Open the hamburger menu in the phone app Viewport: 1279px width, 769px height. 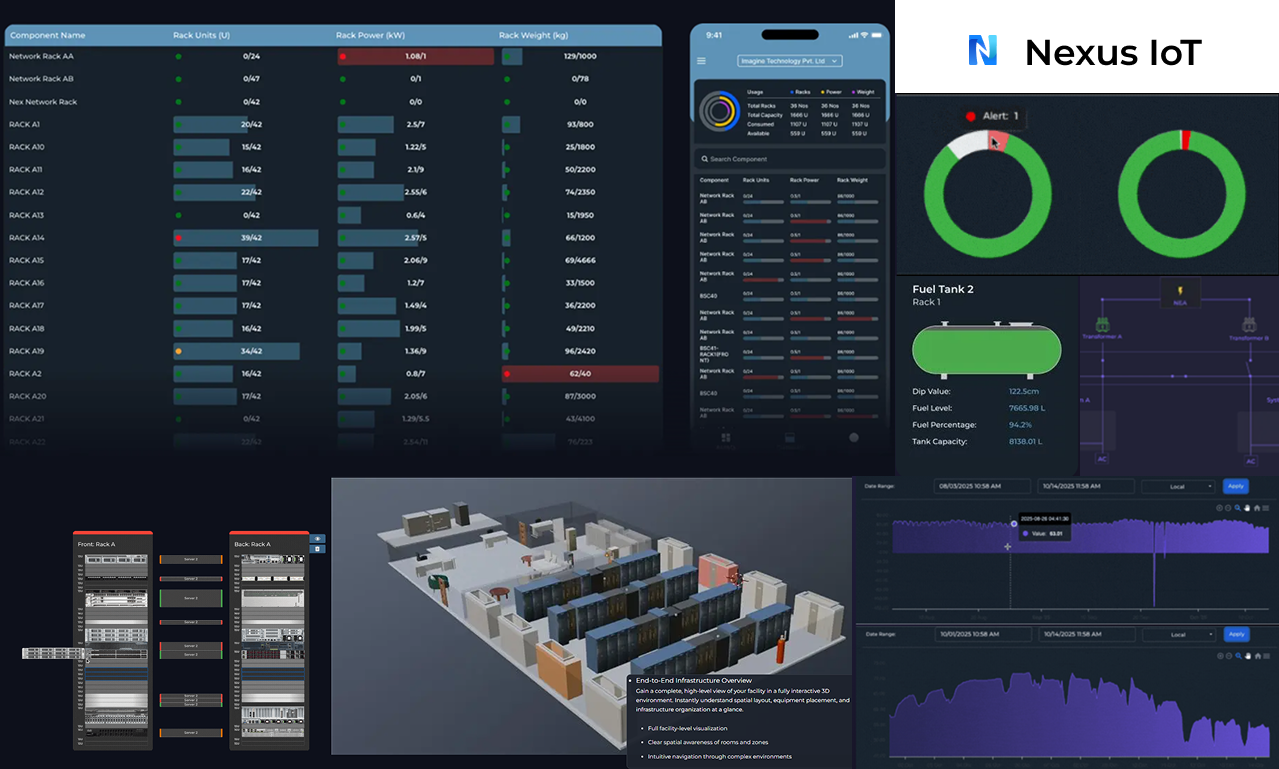pyautogui.click(x=701, y=61)
